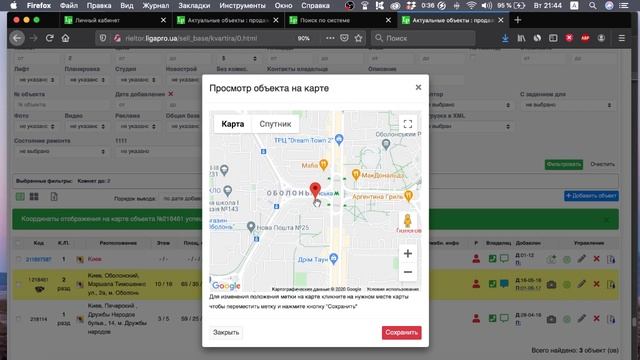The width and height of the screenshot is (640, 360).
Task: Click the Закрыть button in modal
Action: 226,332
